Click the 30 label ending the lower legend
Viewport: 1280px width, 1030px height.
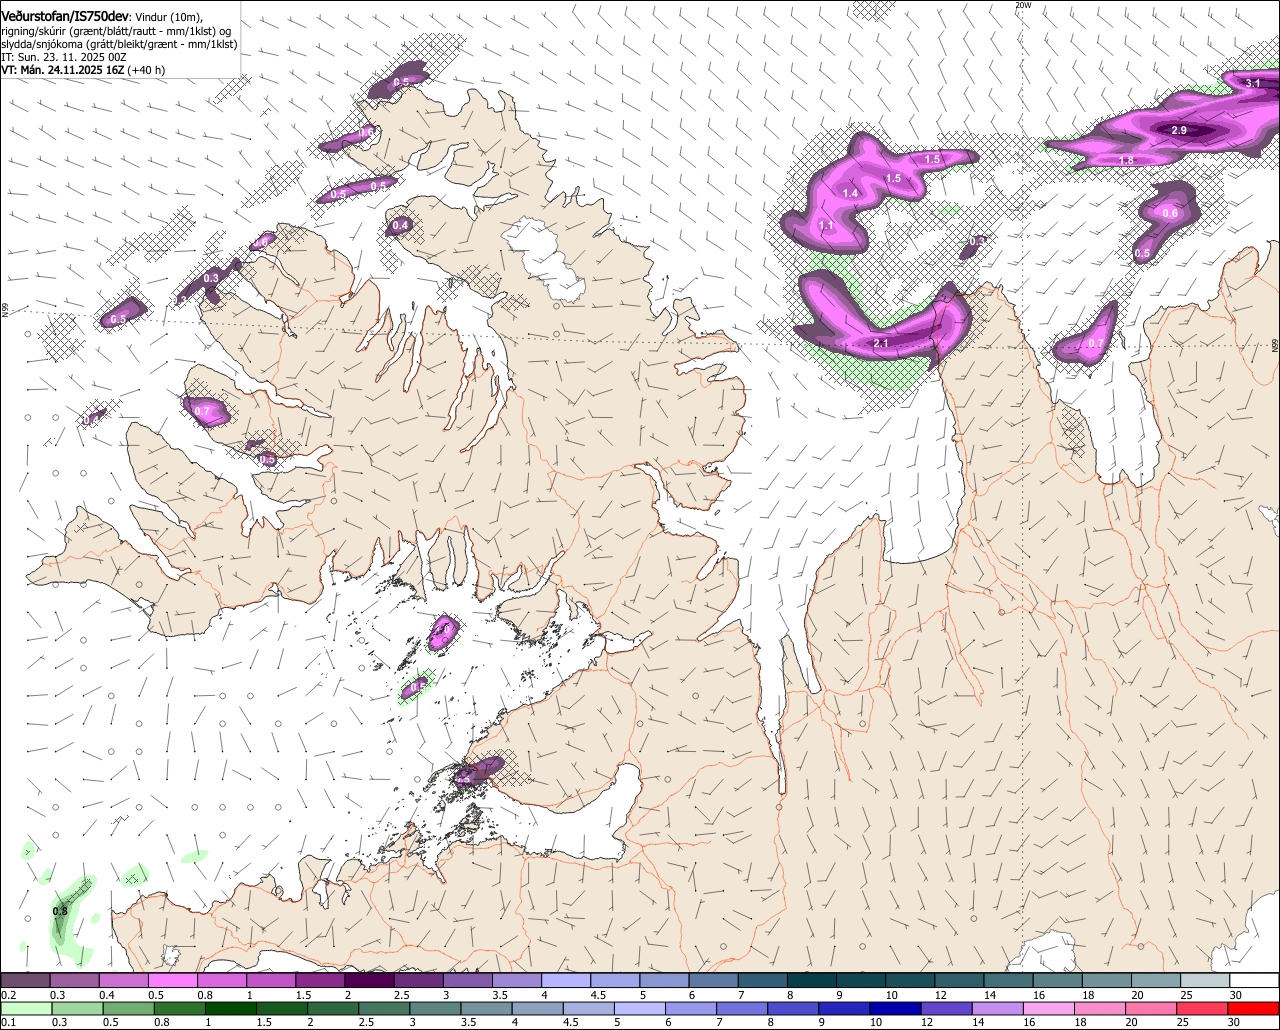(1235, 1022)
